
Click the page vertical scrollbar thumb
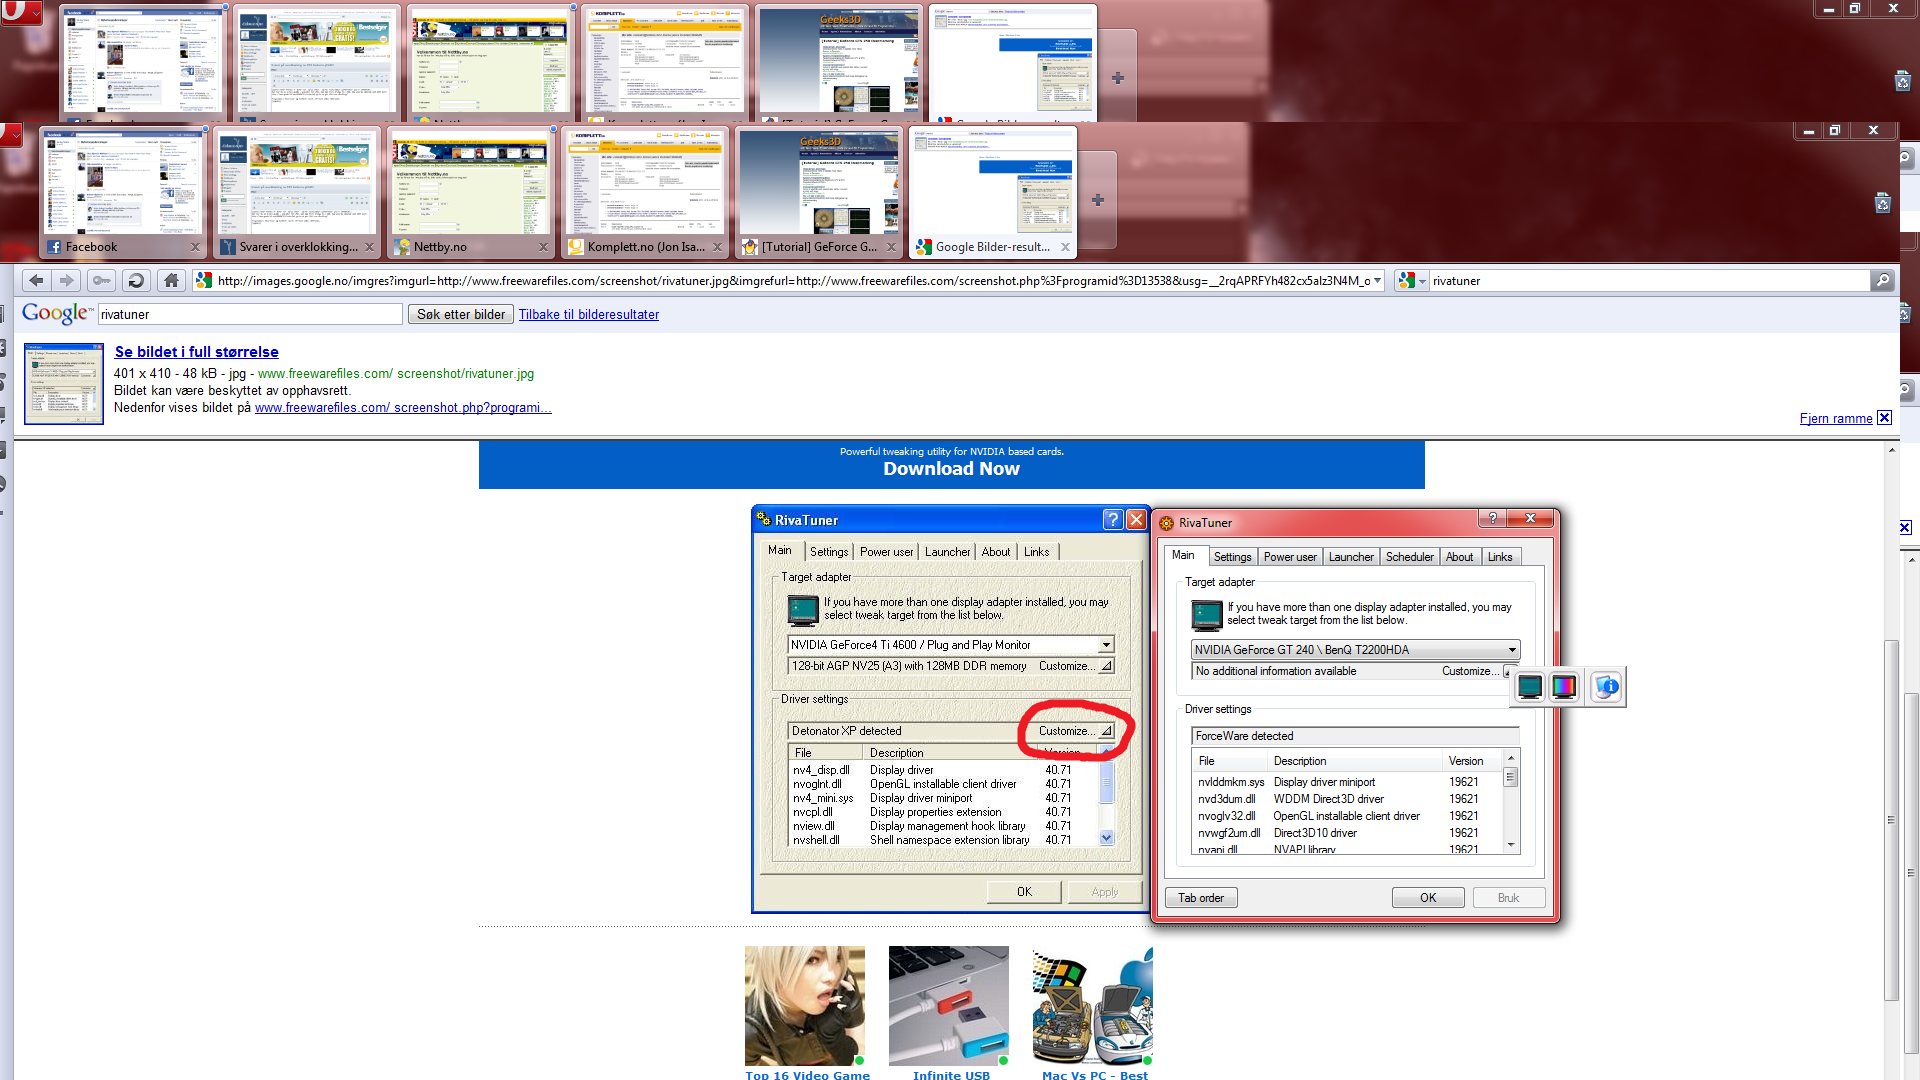(1890, 820)
